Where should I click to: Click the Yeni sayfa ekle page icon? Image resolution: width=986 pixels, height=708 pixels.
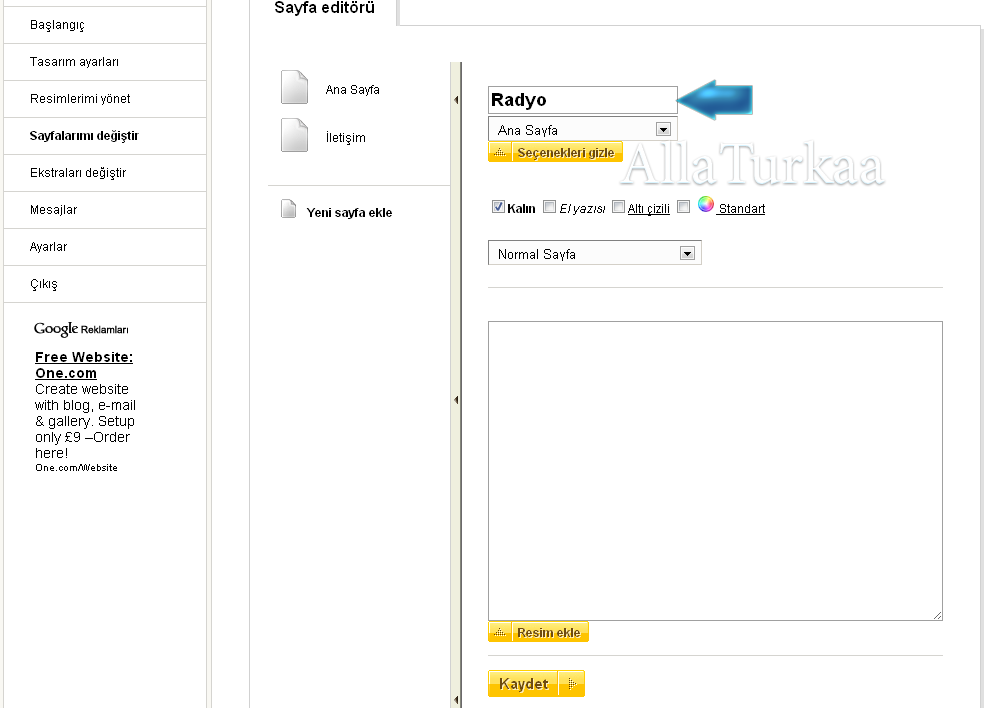pos(289,210)
